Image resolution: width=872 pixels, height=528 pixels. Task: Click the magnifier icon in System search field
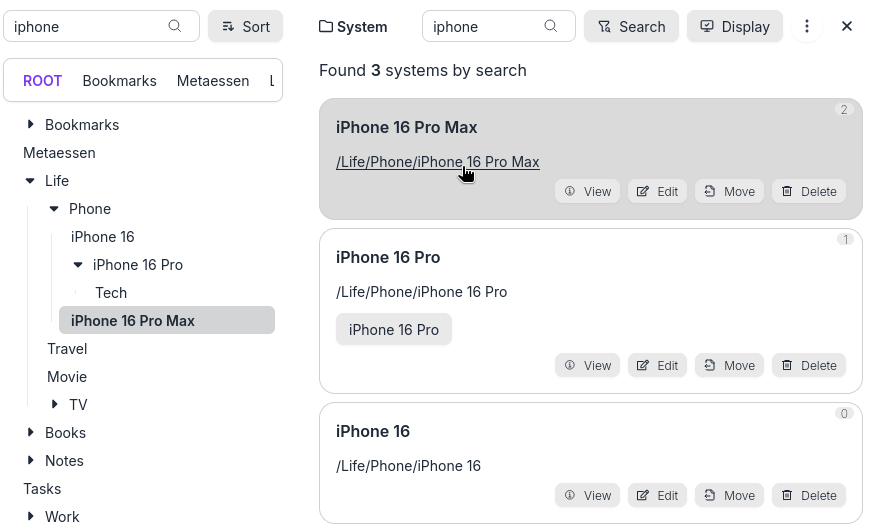pyautogui.click(x=551, y=27)
